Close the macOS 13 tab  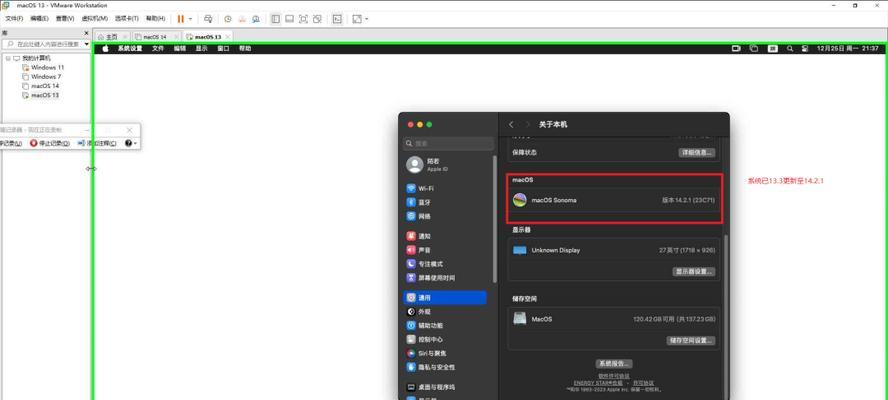click(x=228, y=36)
